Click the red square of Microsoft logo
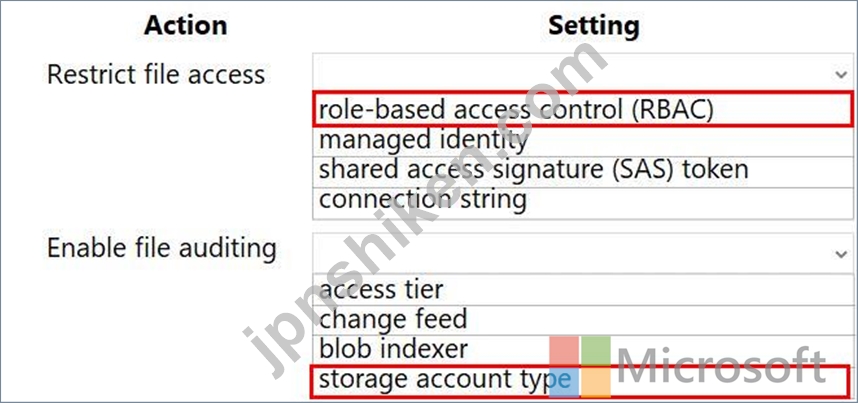 [x=564, y=350]
